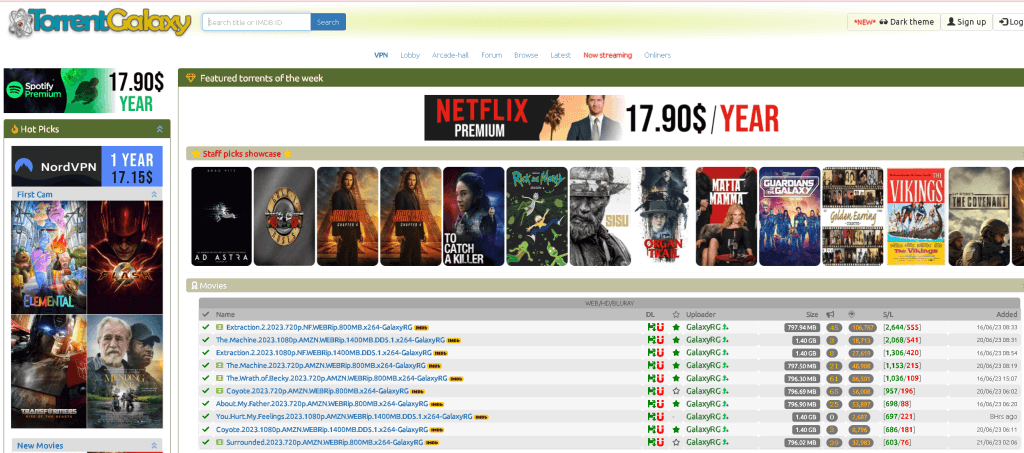Open the Rick and Morty poster
This screenshot has width=1024, height=453.
point(536,215)
